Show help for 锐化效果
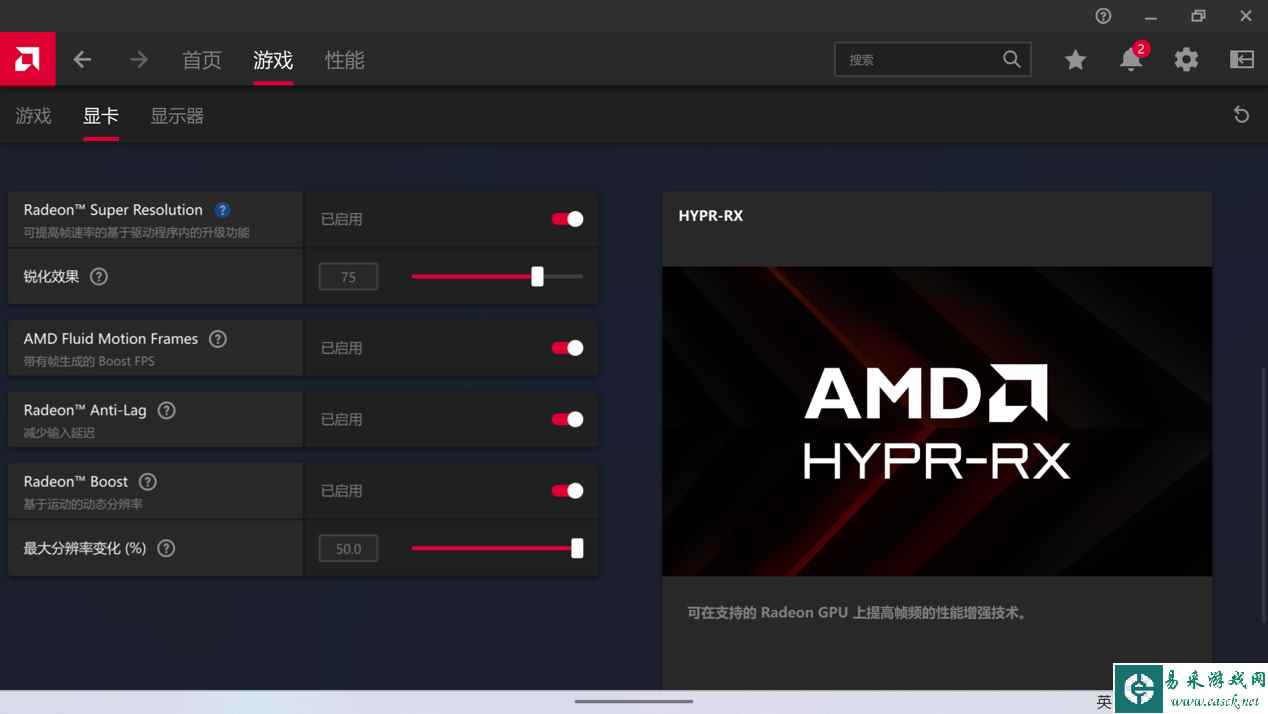The height and width of the screenshot is (714, 1268). click(x=99, y=277)
